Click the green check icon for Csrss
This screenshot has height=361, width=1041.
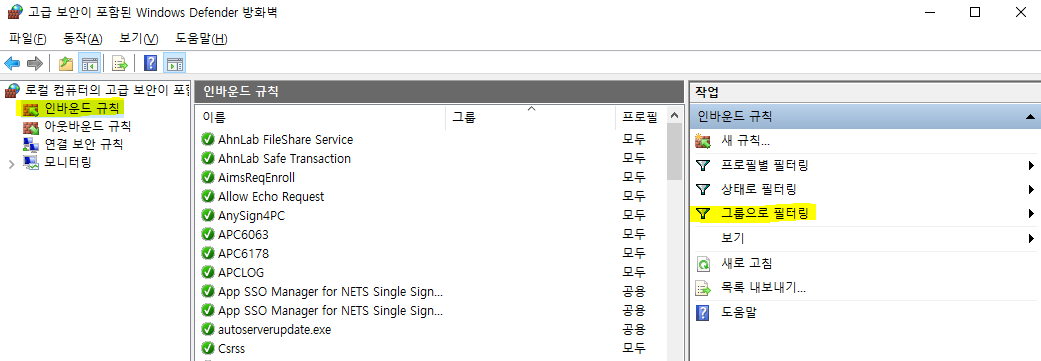pos(208,348)
